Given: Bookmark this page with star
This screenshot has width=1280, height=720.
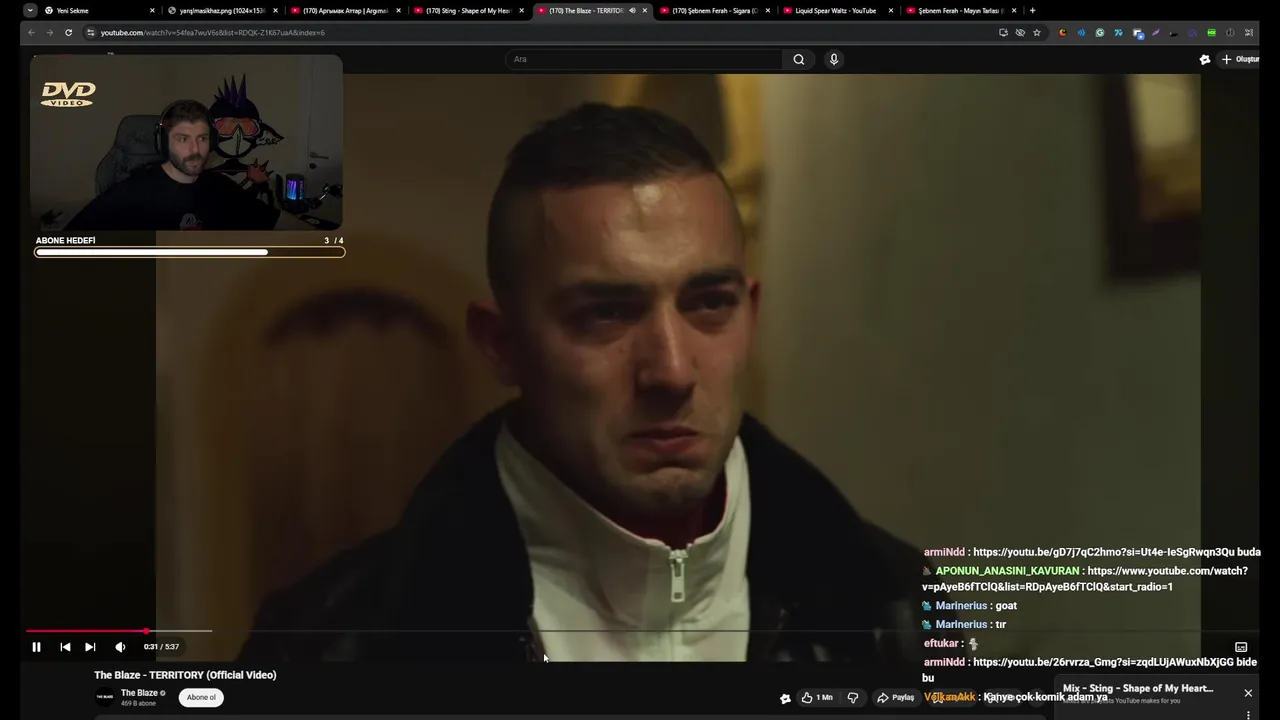Looking at the screenshot, I should coord(1037,32).
